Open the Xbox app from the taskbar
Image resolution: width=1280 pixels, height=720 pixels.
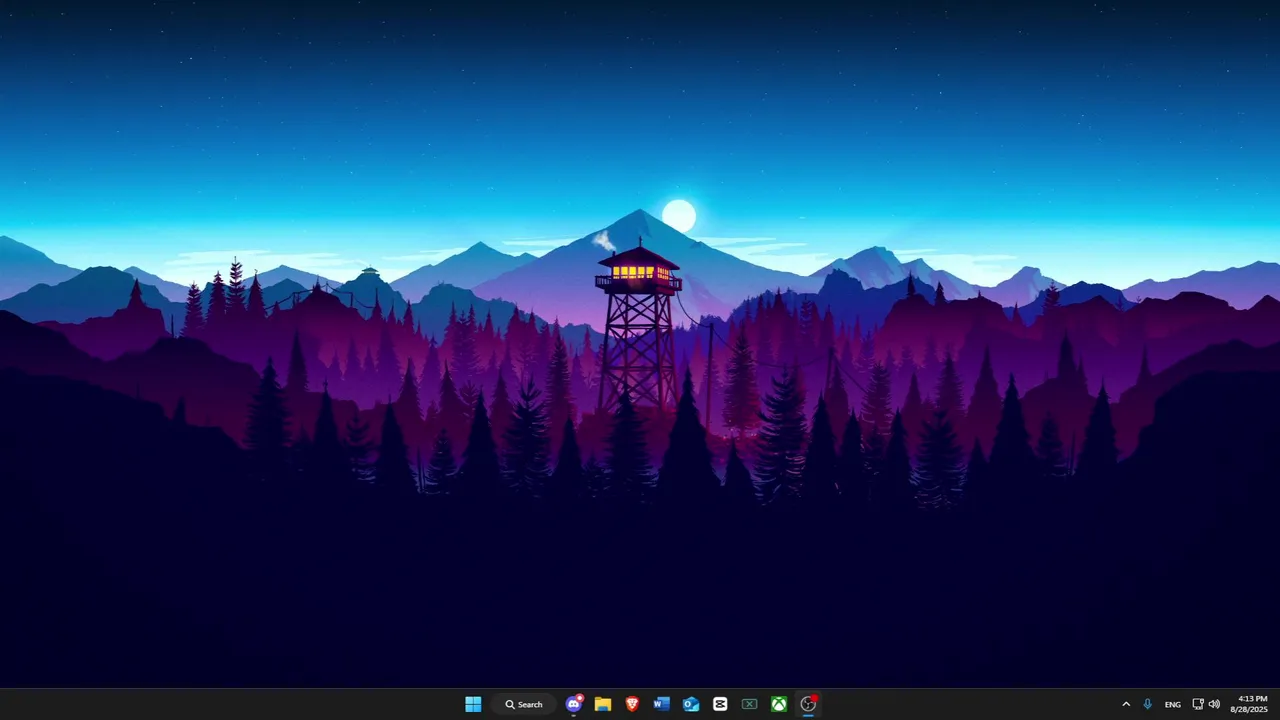(x=778, y=704)
